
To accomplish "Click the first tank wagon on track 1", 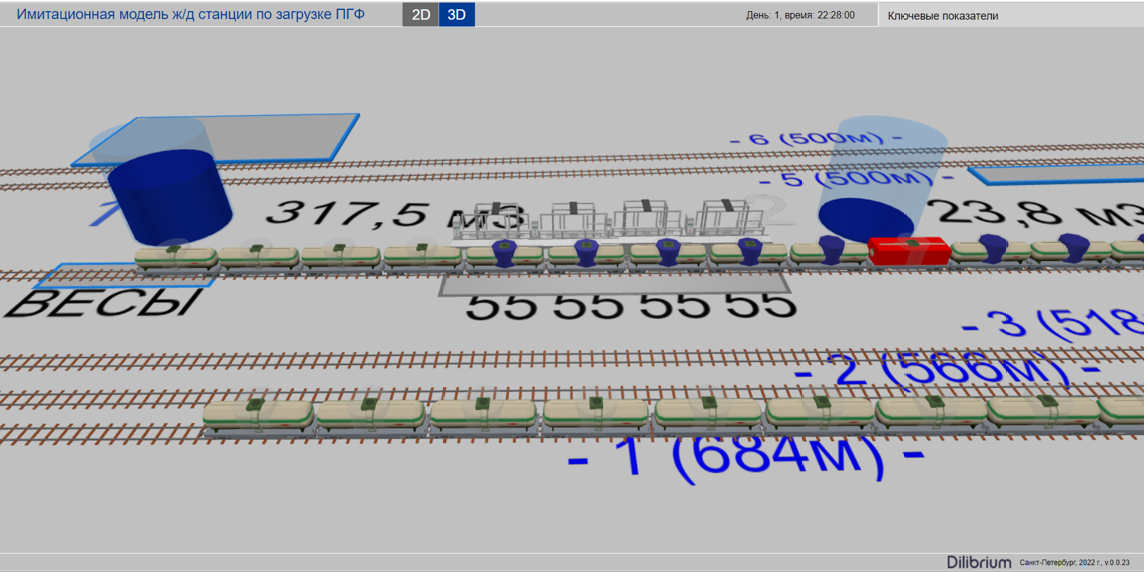I will (x=259, y=417).
